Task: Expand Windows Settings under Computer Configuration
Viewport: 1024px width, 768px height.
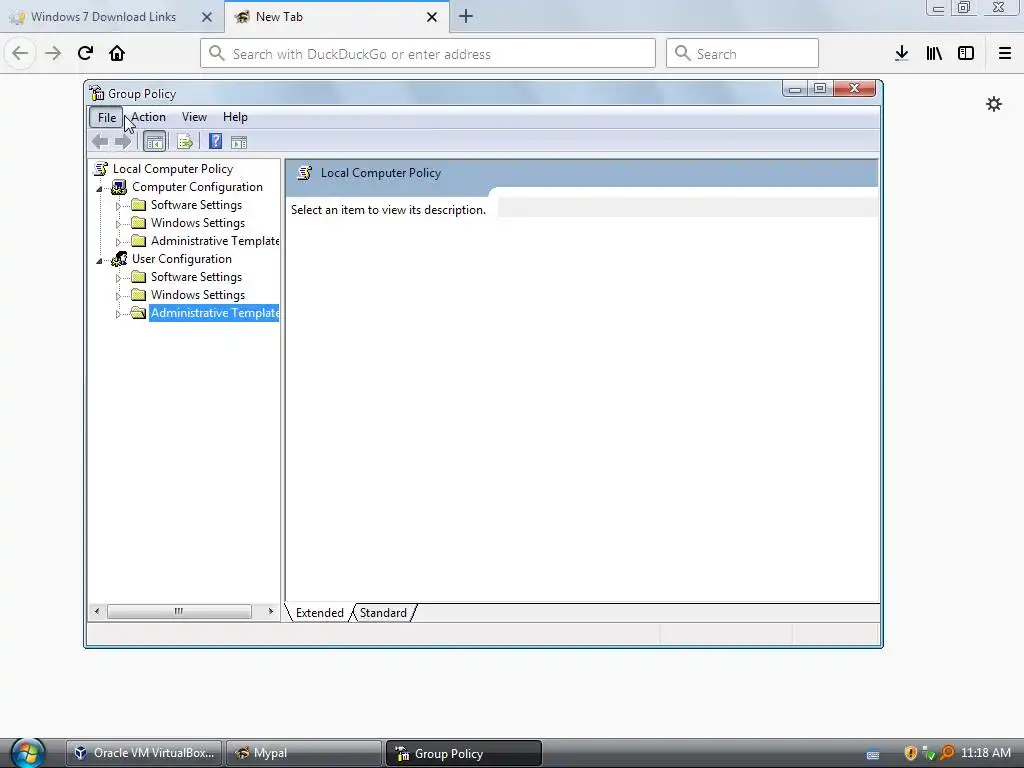Action: [118, 224]
